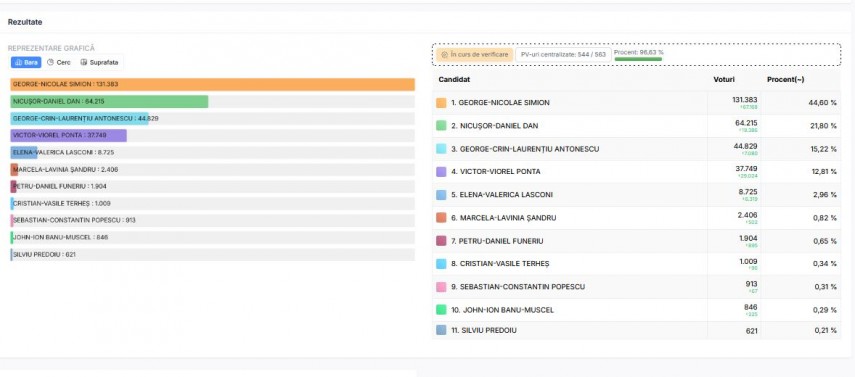Click table name 10. JOHN-ION BANU-MUSCEL

[502, 310]
